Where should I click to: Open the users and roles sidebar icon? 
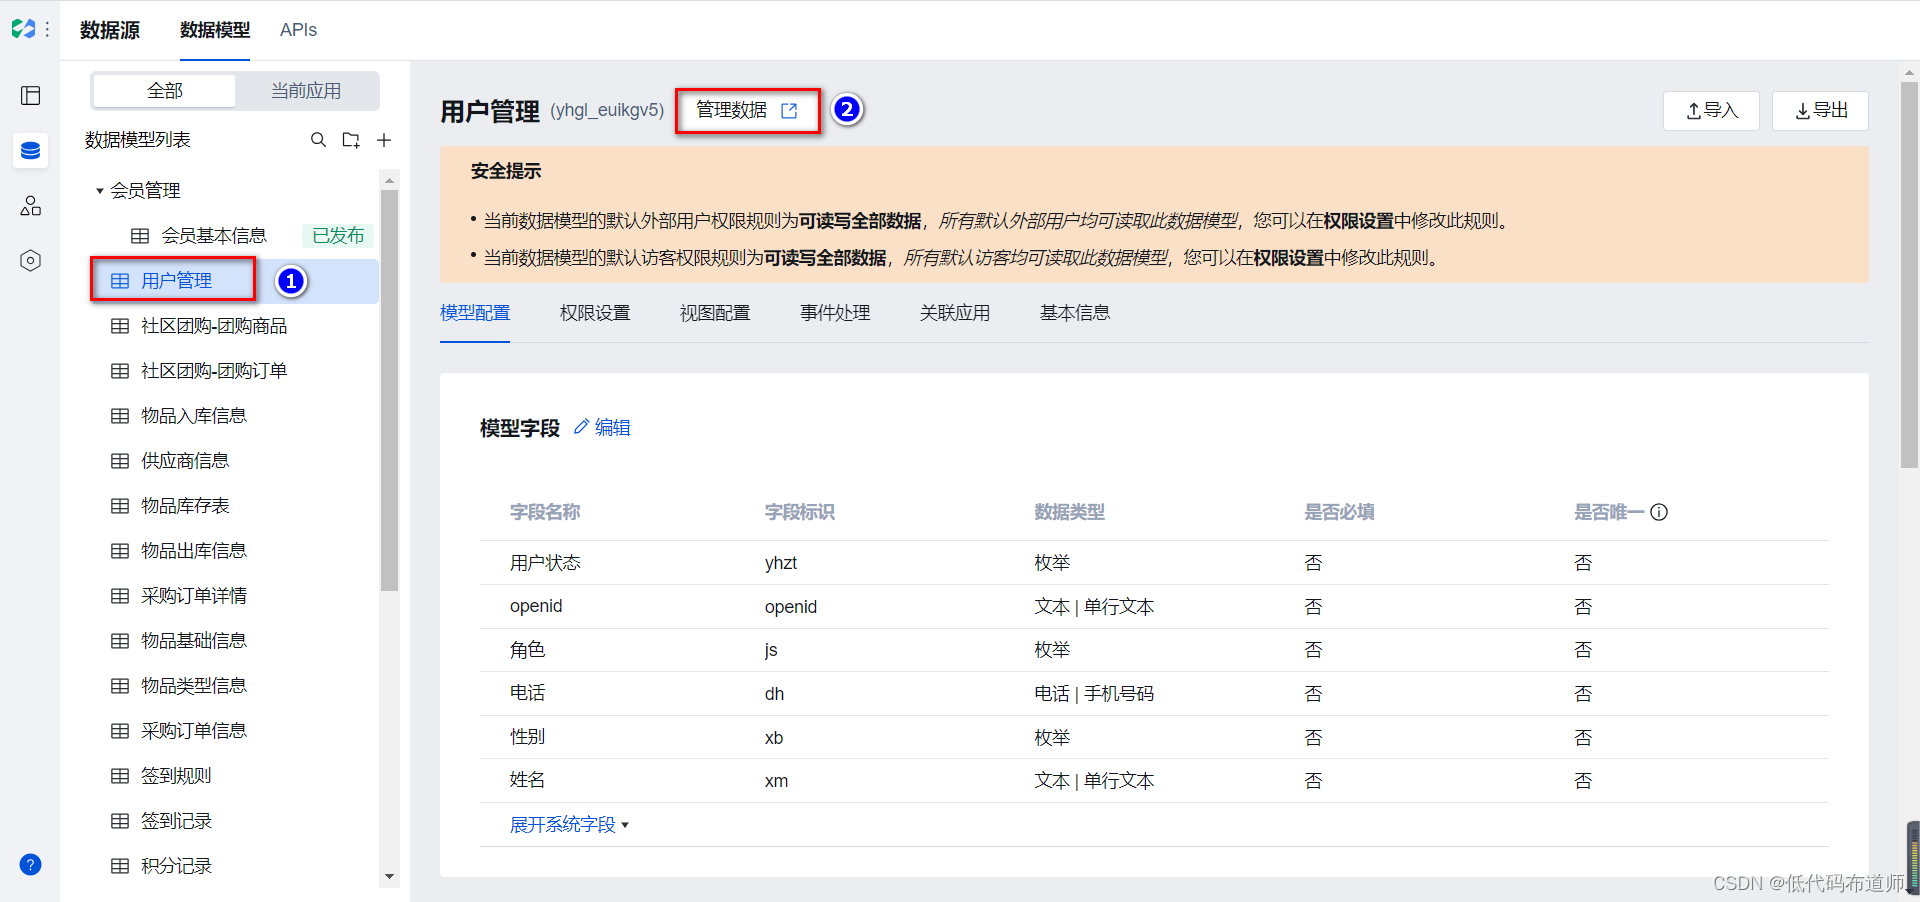pyautogui.click(x=30, y=205)
